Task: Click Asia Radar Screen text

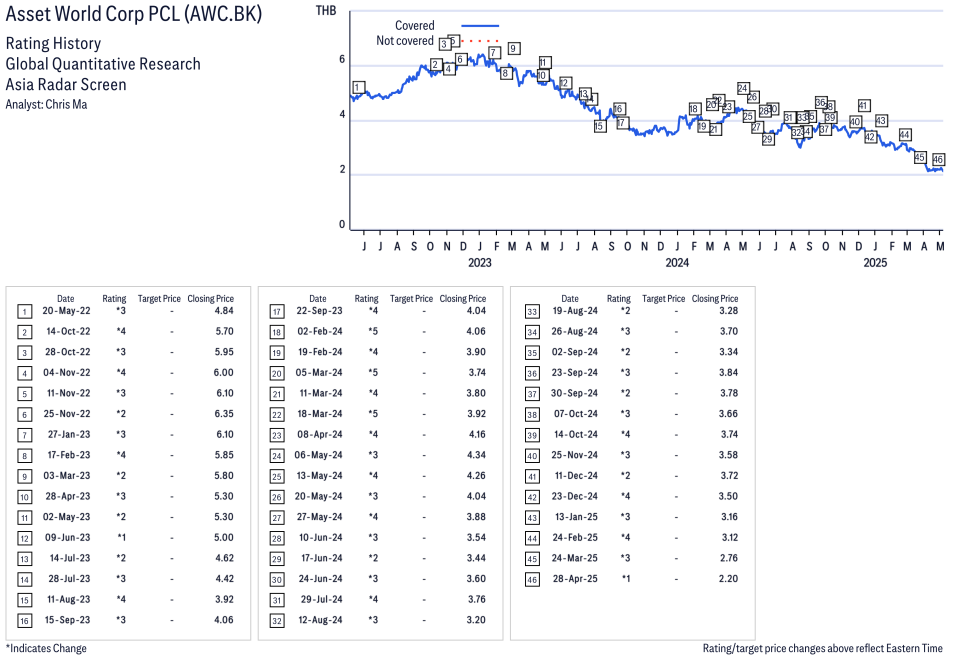Action: [x=66, y=85]
